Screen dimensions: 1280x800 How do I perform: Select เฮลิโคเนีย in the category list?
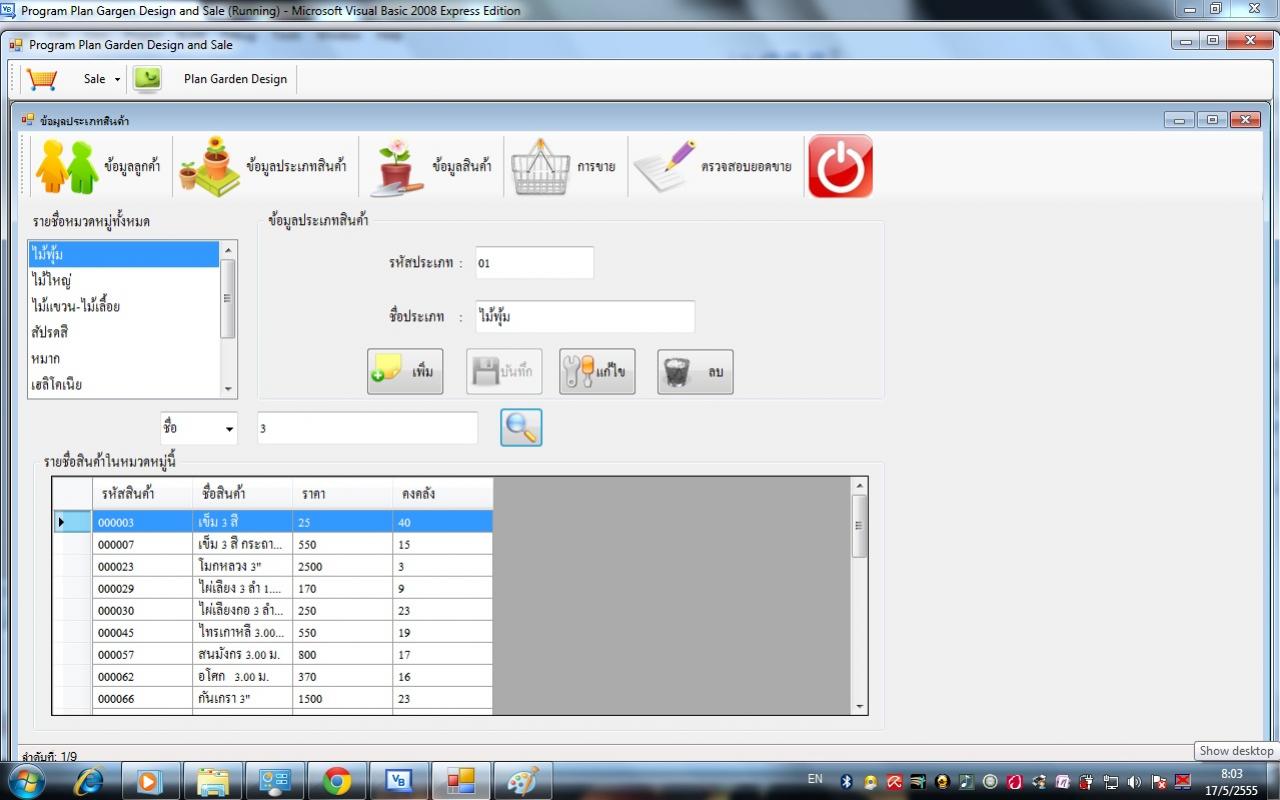[x=123, y=384]
